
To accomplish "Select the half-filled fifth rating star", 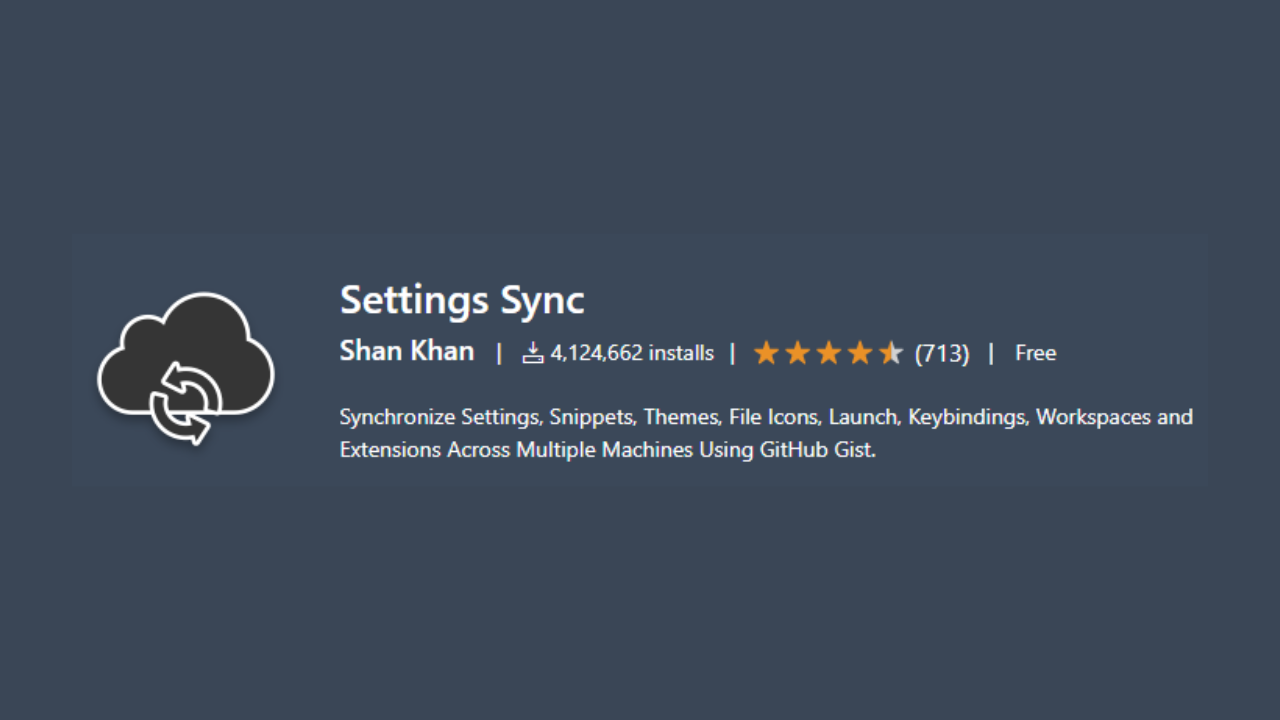I will coord(890,353).
